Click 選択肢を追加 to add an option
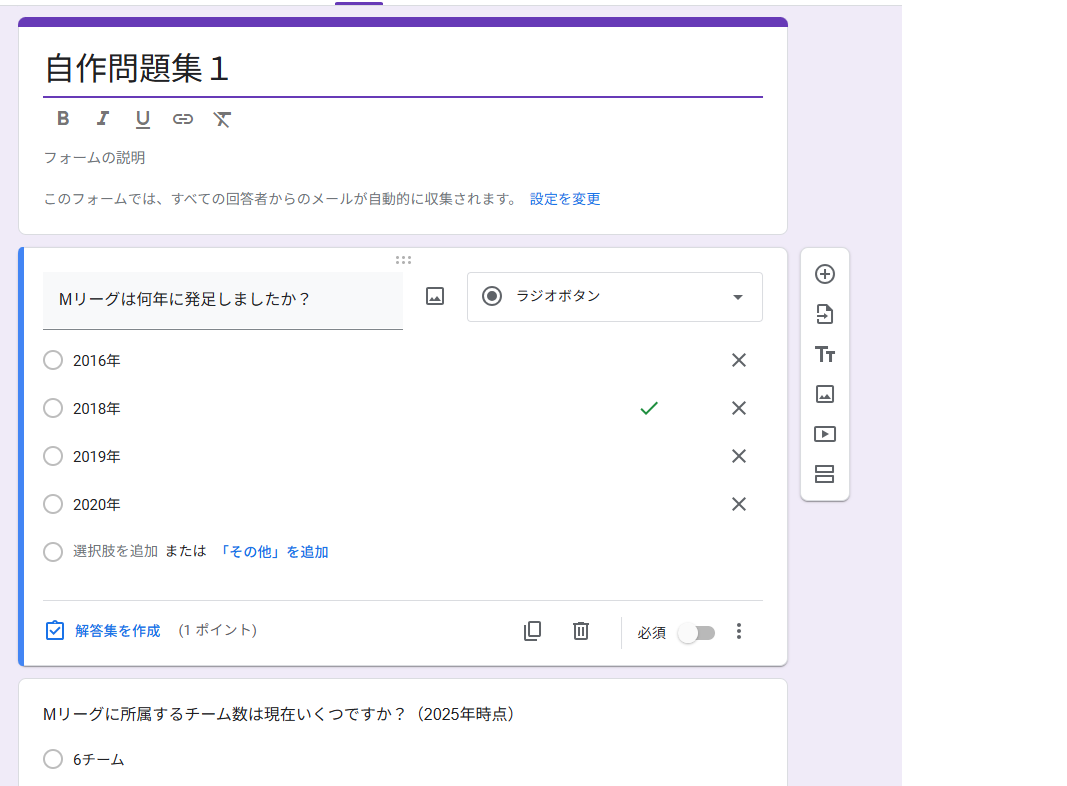The image size is (1067, 786). [116, 551]
